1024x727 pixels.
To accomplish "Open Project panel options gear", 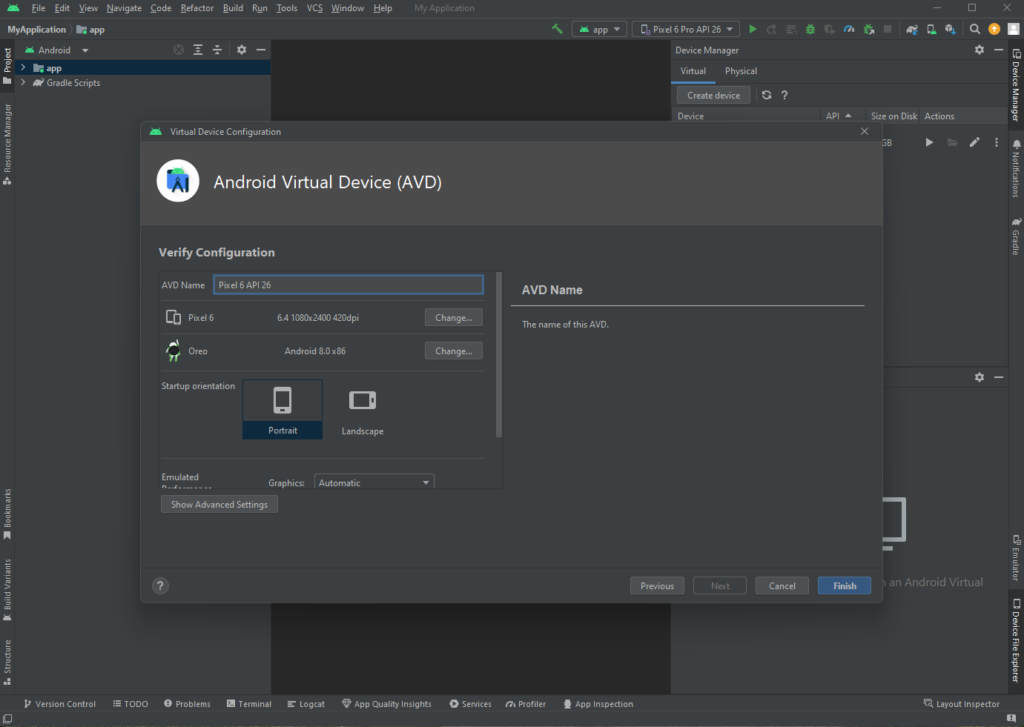I will tap(242, 50).
